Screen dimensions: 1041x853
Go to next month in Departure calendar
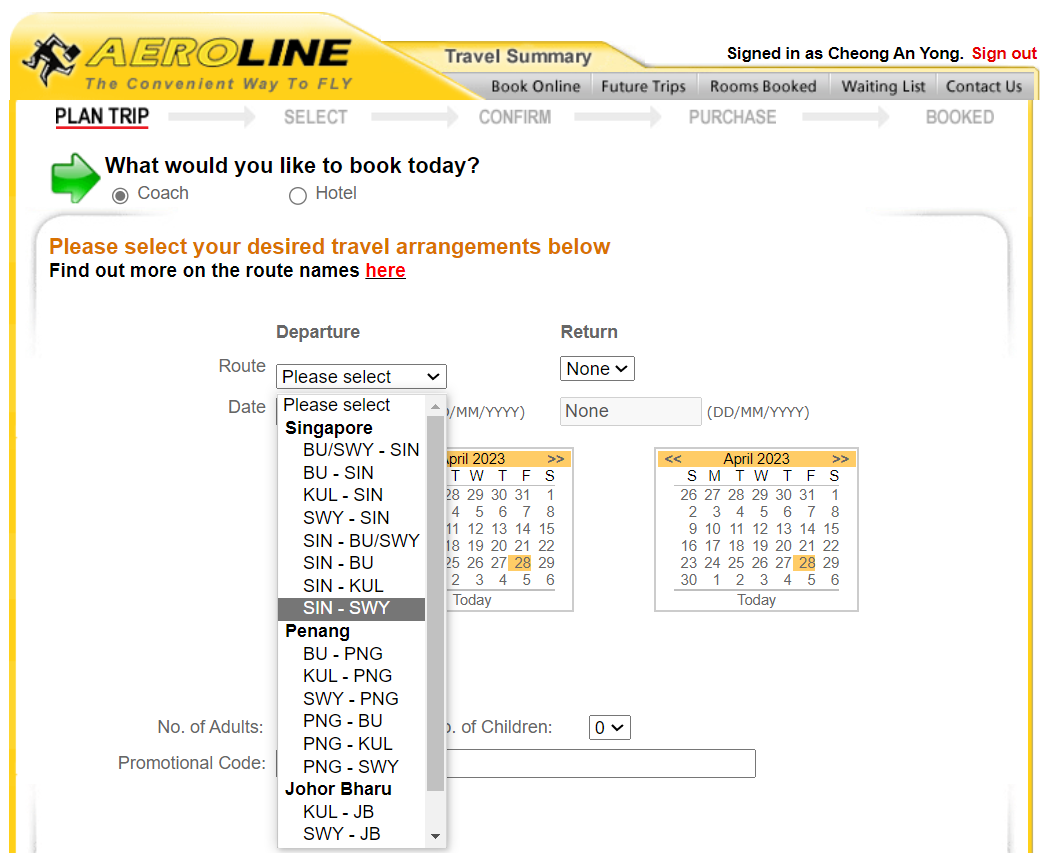coord(555,459)
